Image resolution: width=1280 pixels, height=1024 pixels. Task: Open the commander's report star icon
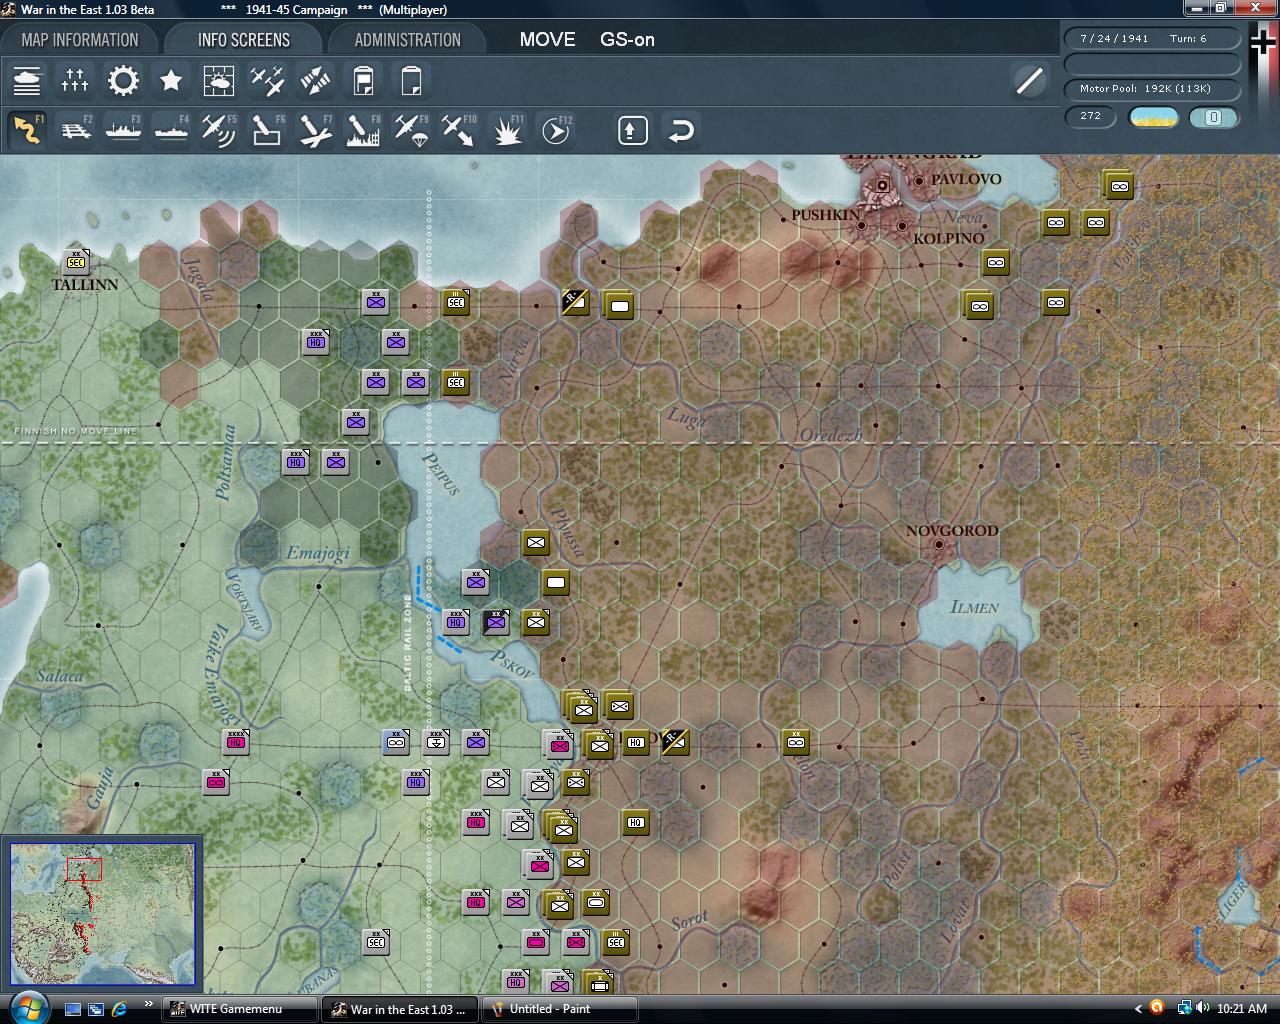[x=170, y=81]
